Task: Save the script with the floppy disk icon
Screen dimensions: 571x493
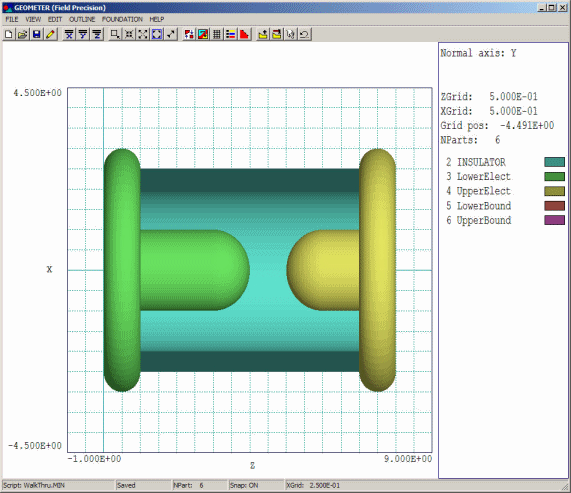Action: (x=36, y=35)
